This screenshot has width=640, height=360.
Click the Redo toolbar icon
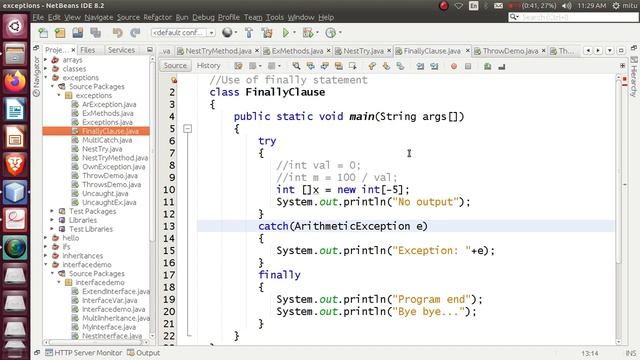point(135,33)
